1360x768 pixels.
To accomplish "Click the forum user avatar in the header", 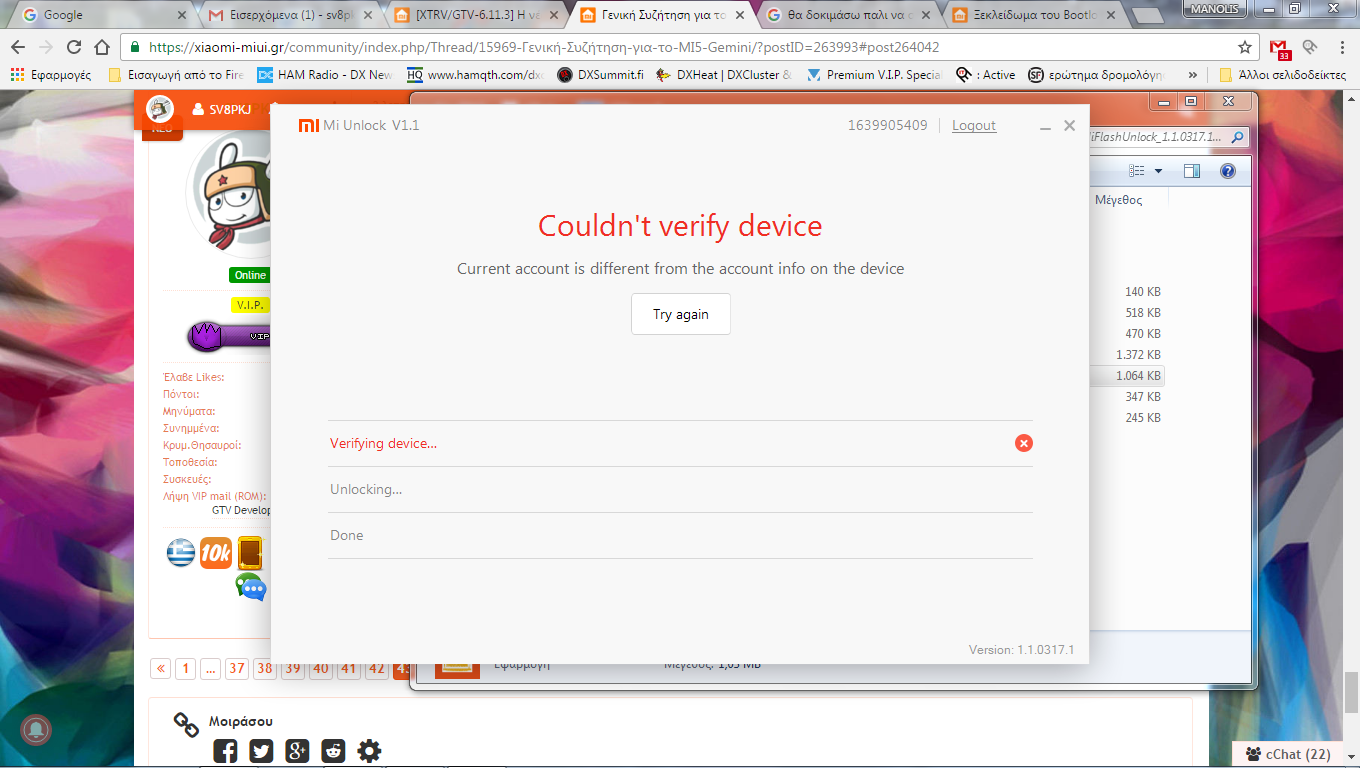I will tap(160, 109).
